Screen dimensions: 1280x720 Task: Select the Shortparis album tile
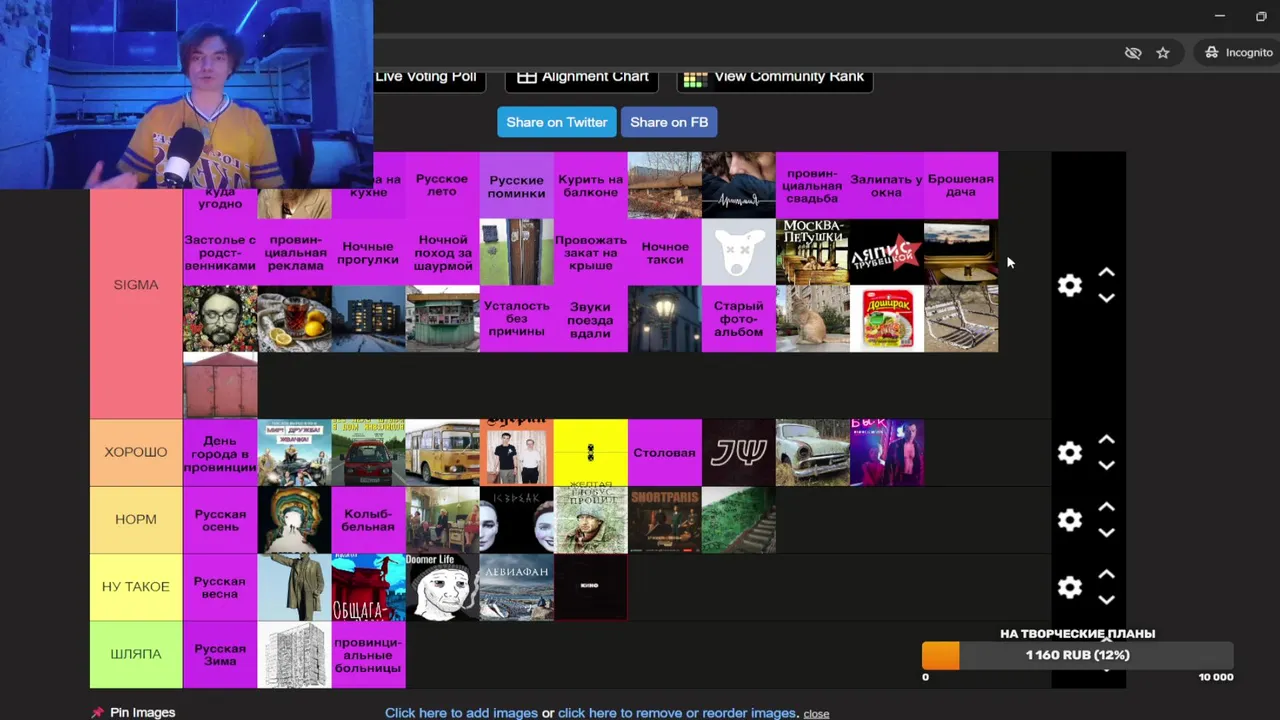(664, 519)
